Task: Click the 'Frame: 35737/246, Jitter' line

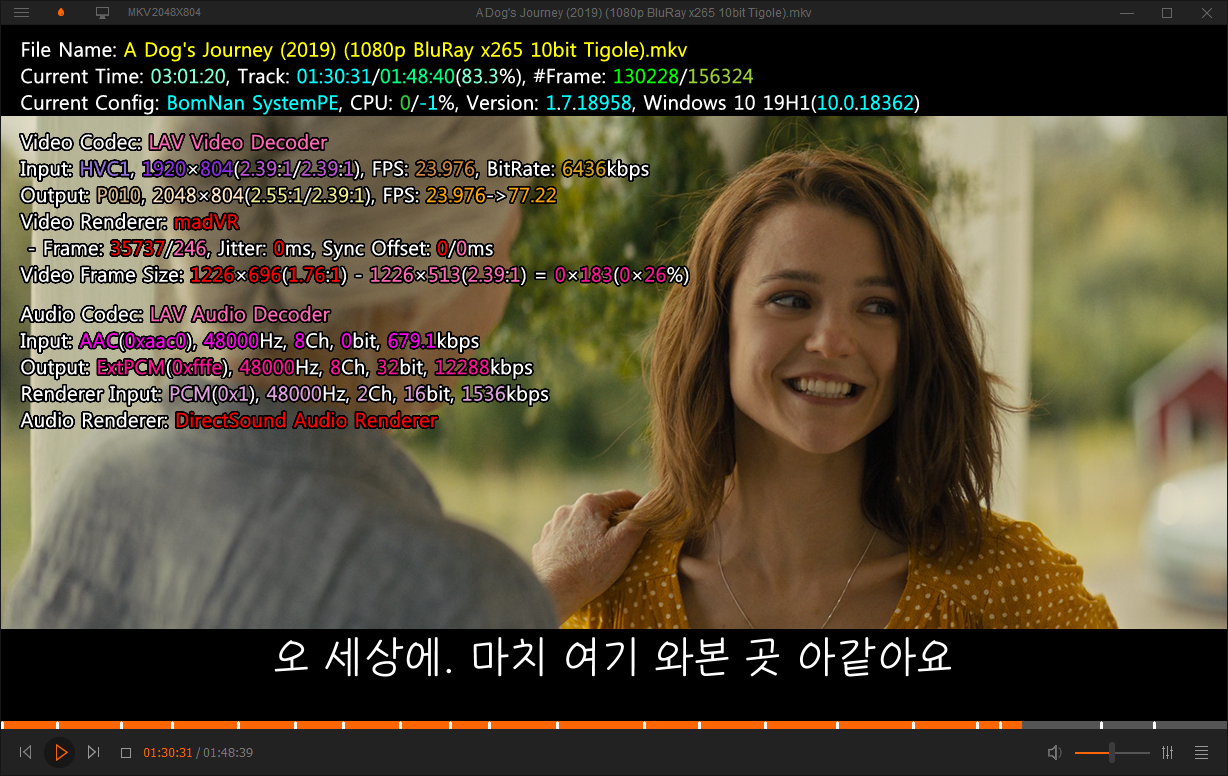Action: (x=261, y=249)
